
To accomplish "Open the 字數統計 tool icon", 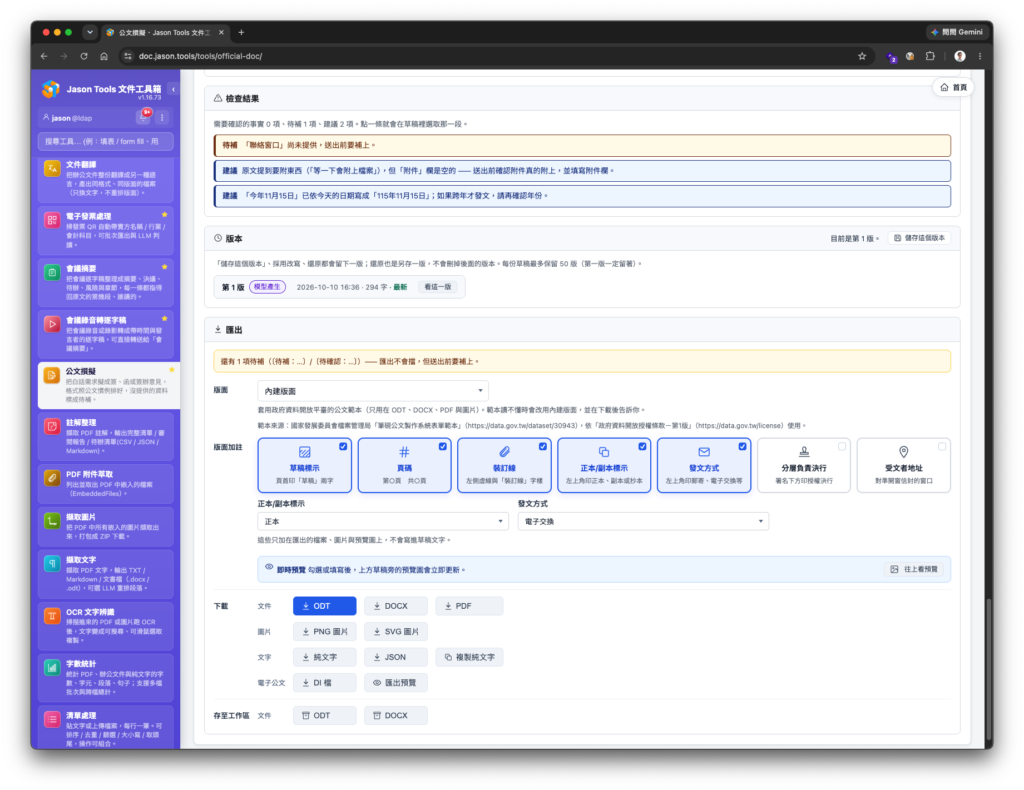I will (x=52, y=667).
